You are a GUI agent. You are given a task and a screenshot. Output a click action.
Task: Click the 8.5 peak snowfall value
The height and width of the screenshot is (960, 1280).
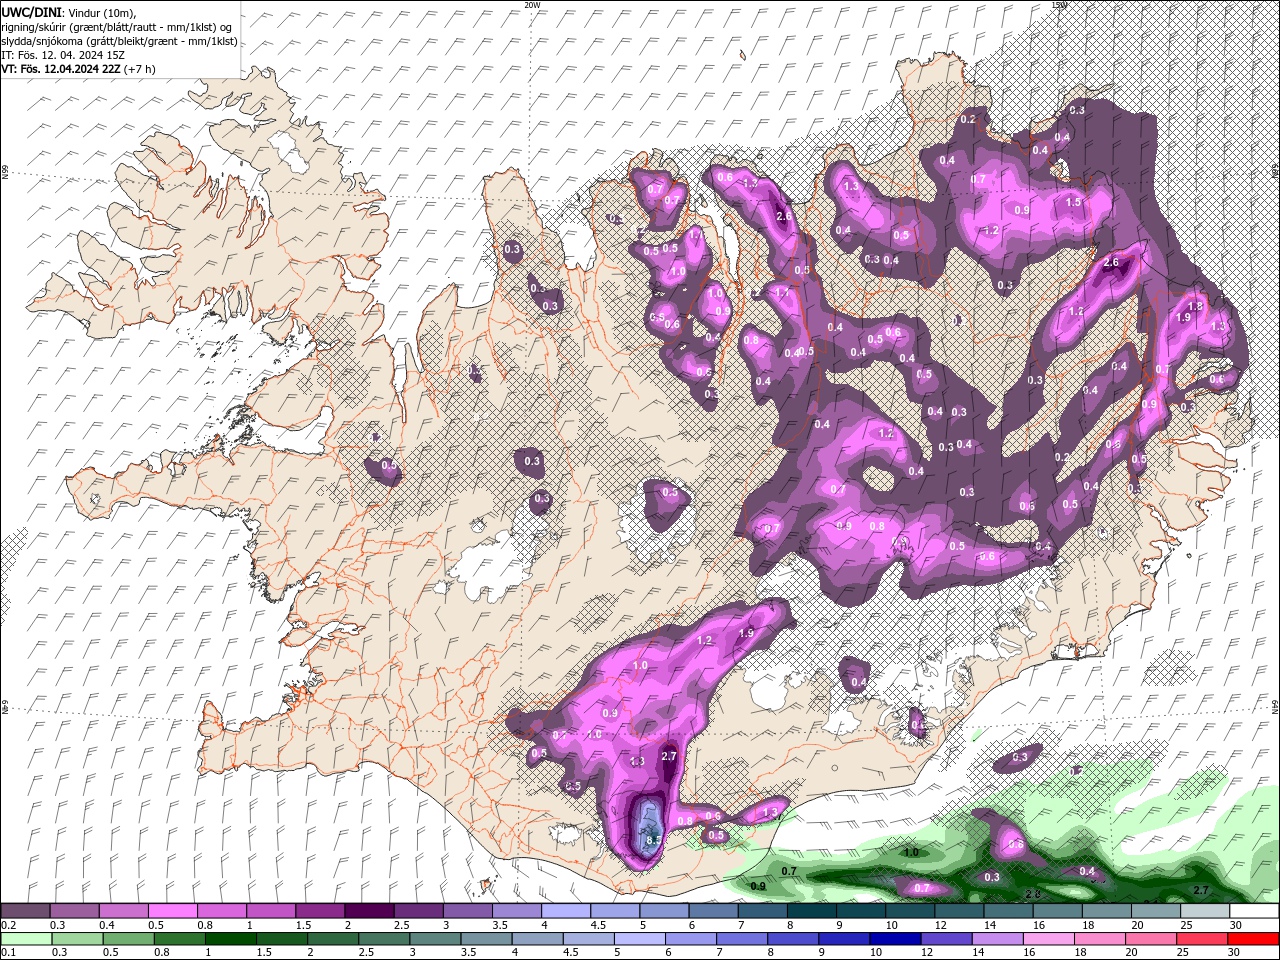point(653,840)
